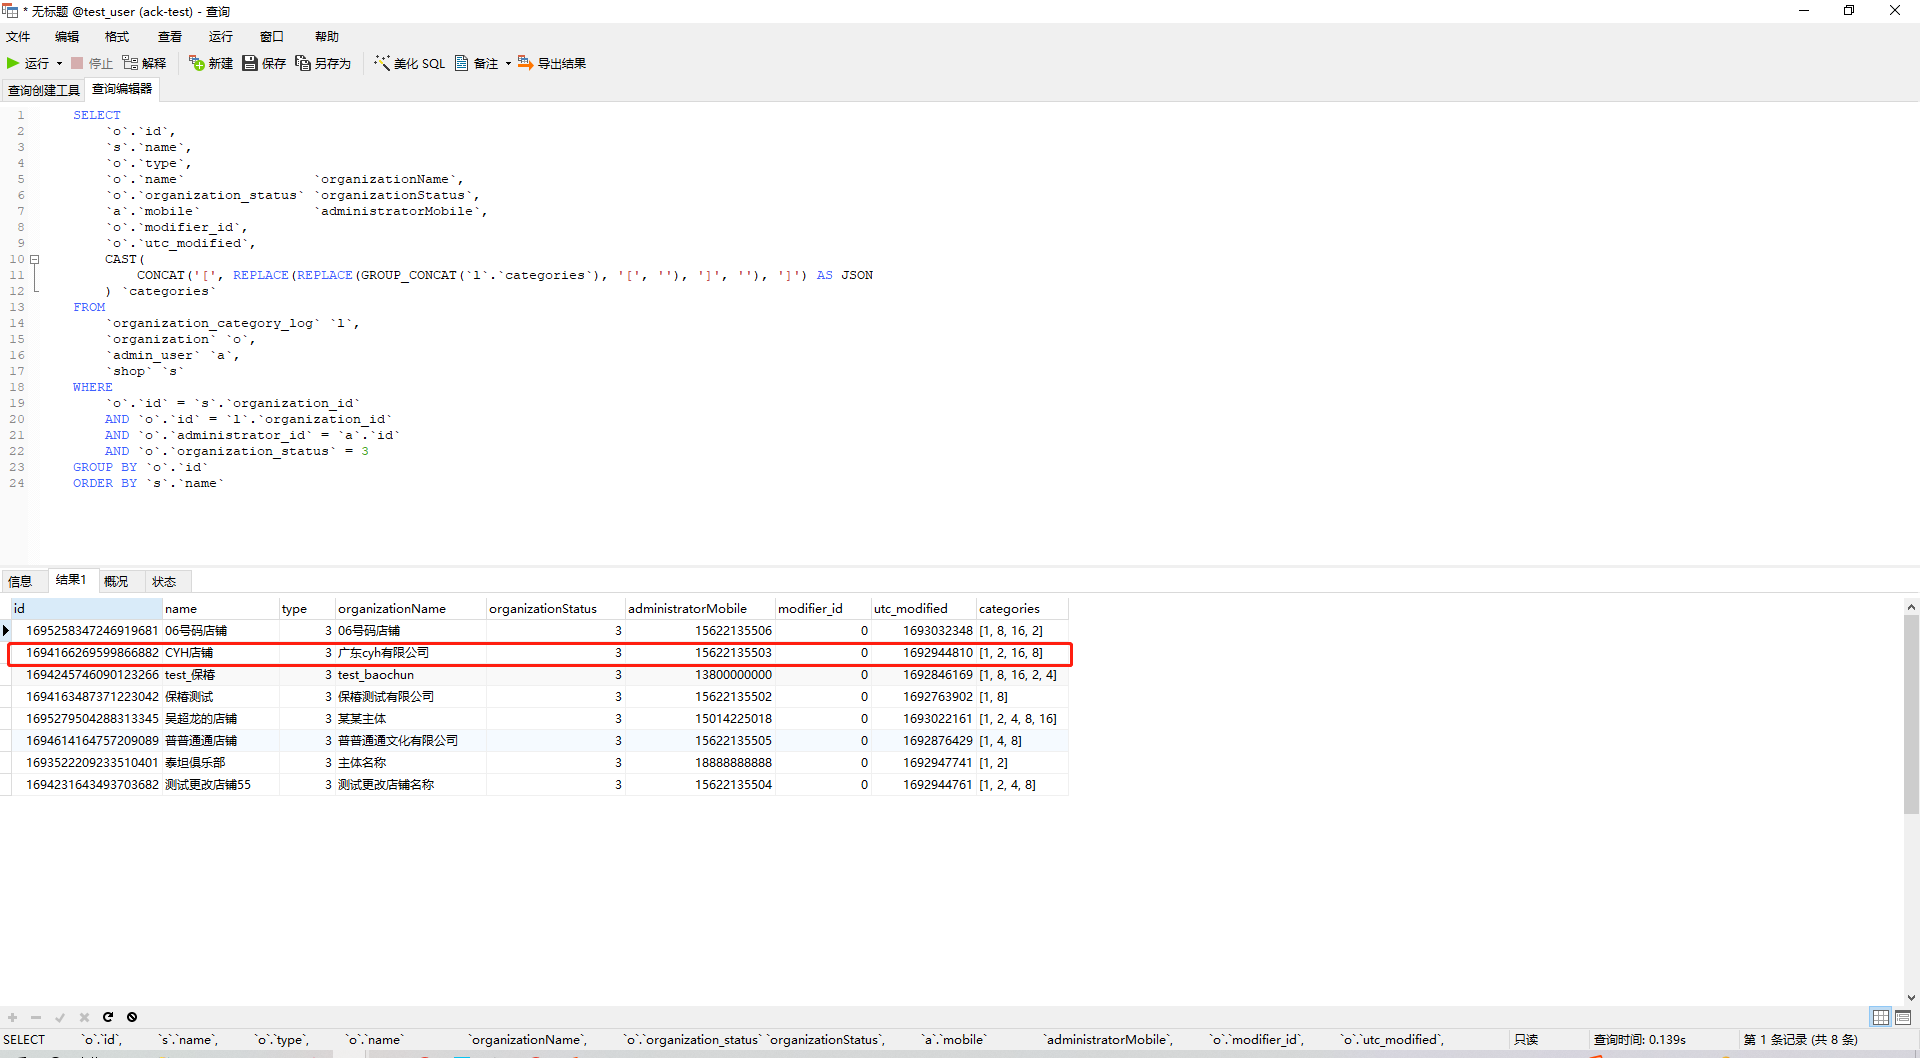
Task: Click the 测试更改店铺55 name cell
Action: (220, 785)
